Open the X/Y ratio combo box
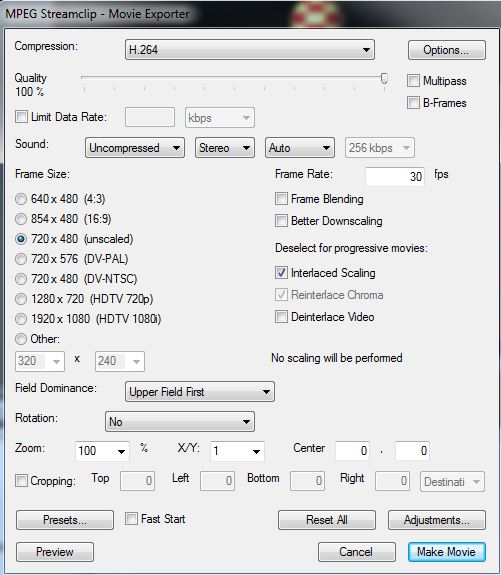 click(237, 451)
